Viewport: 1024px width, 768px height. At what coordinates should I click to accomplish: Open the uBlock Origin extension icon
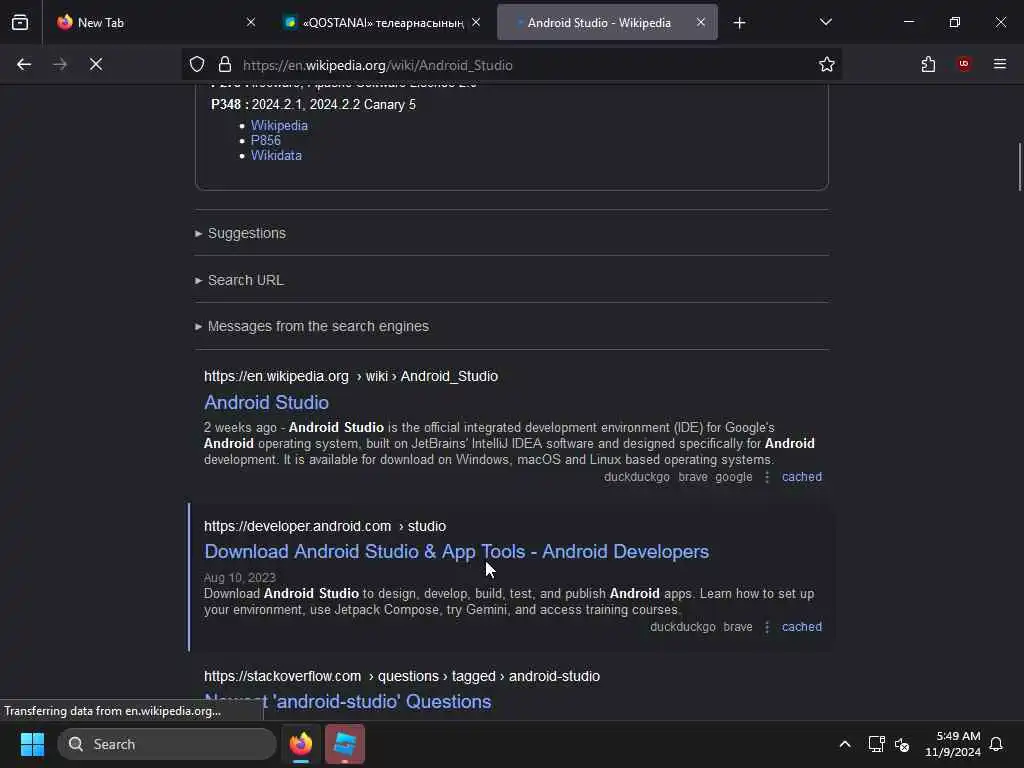(964, 64)
